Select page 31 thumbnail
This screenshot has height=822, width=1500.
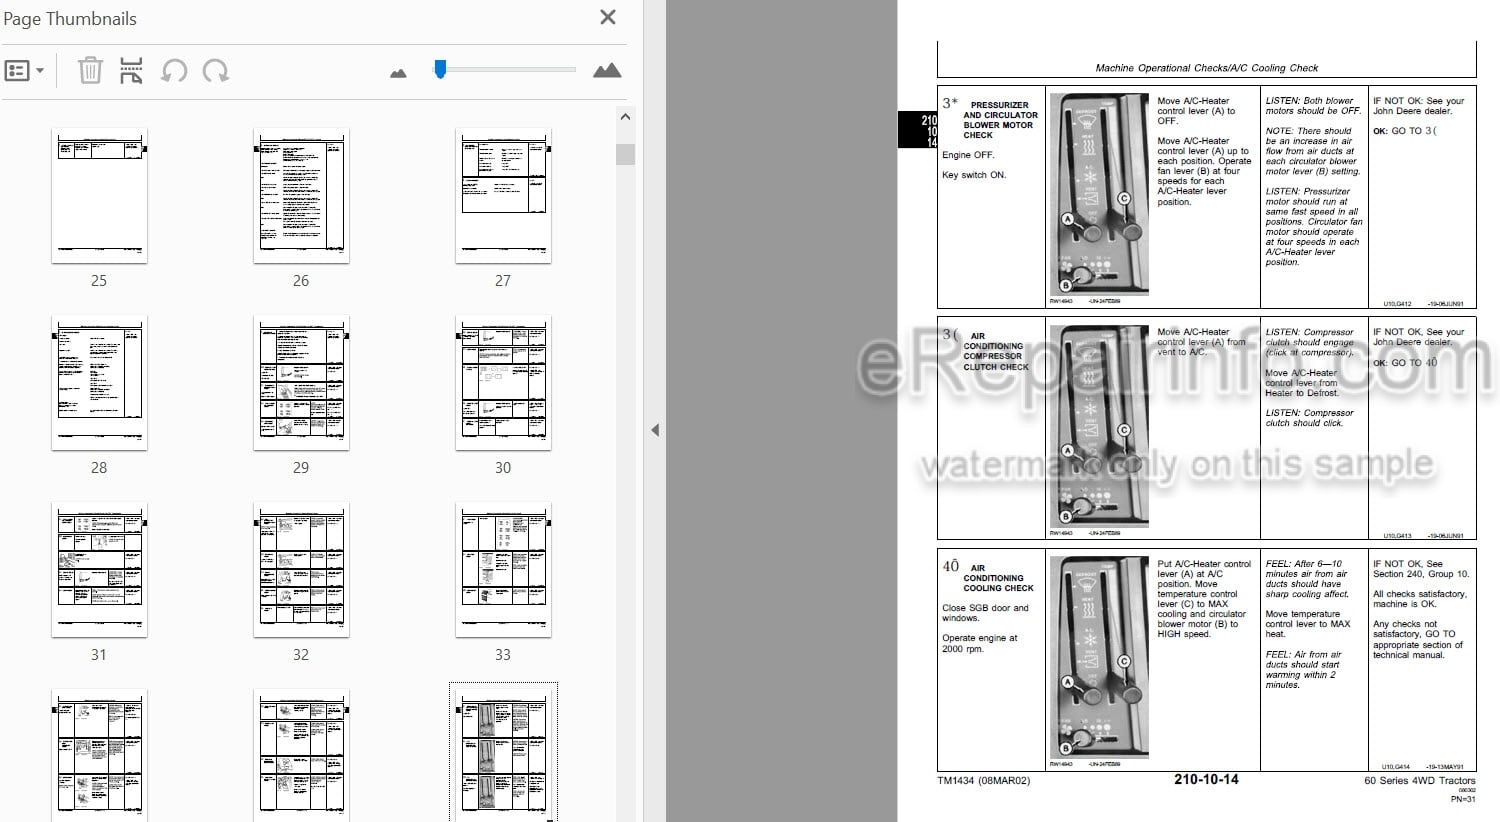point(99,570)
